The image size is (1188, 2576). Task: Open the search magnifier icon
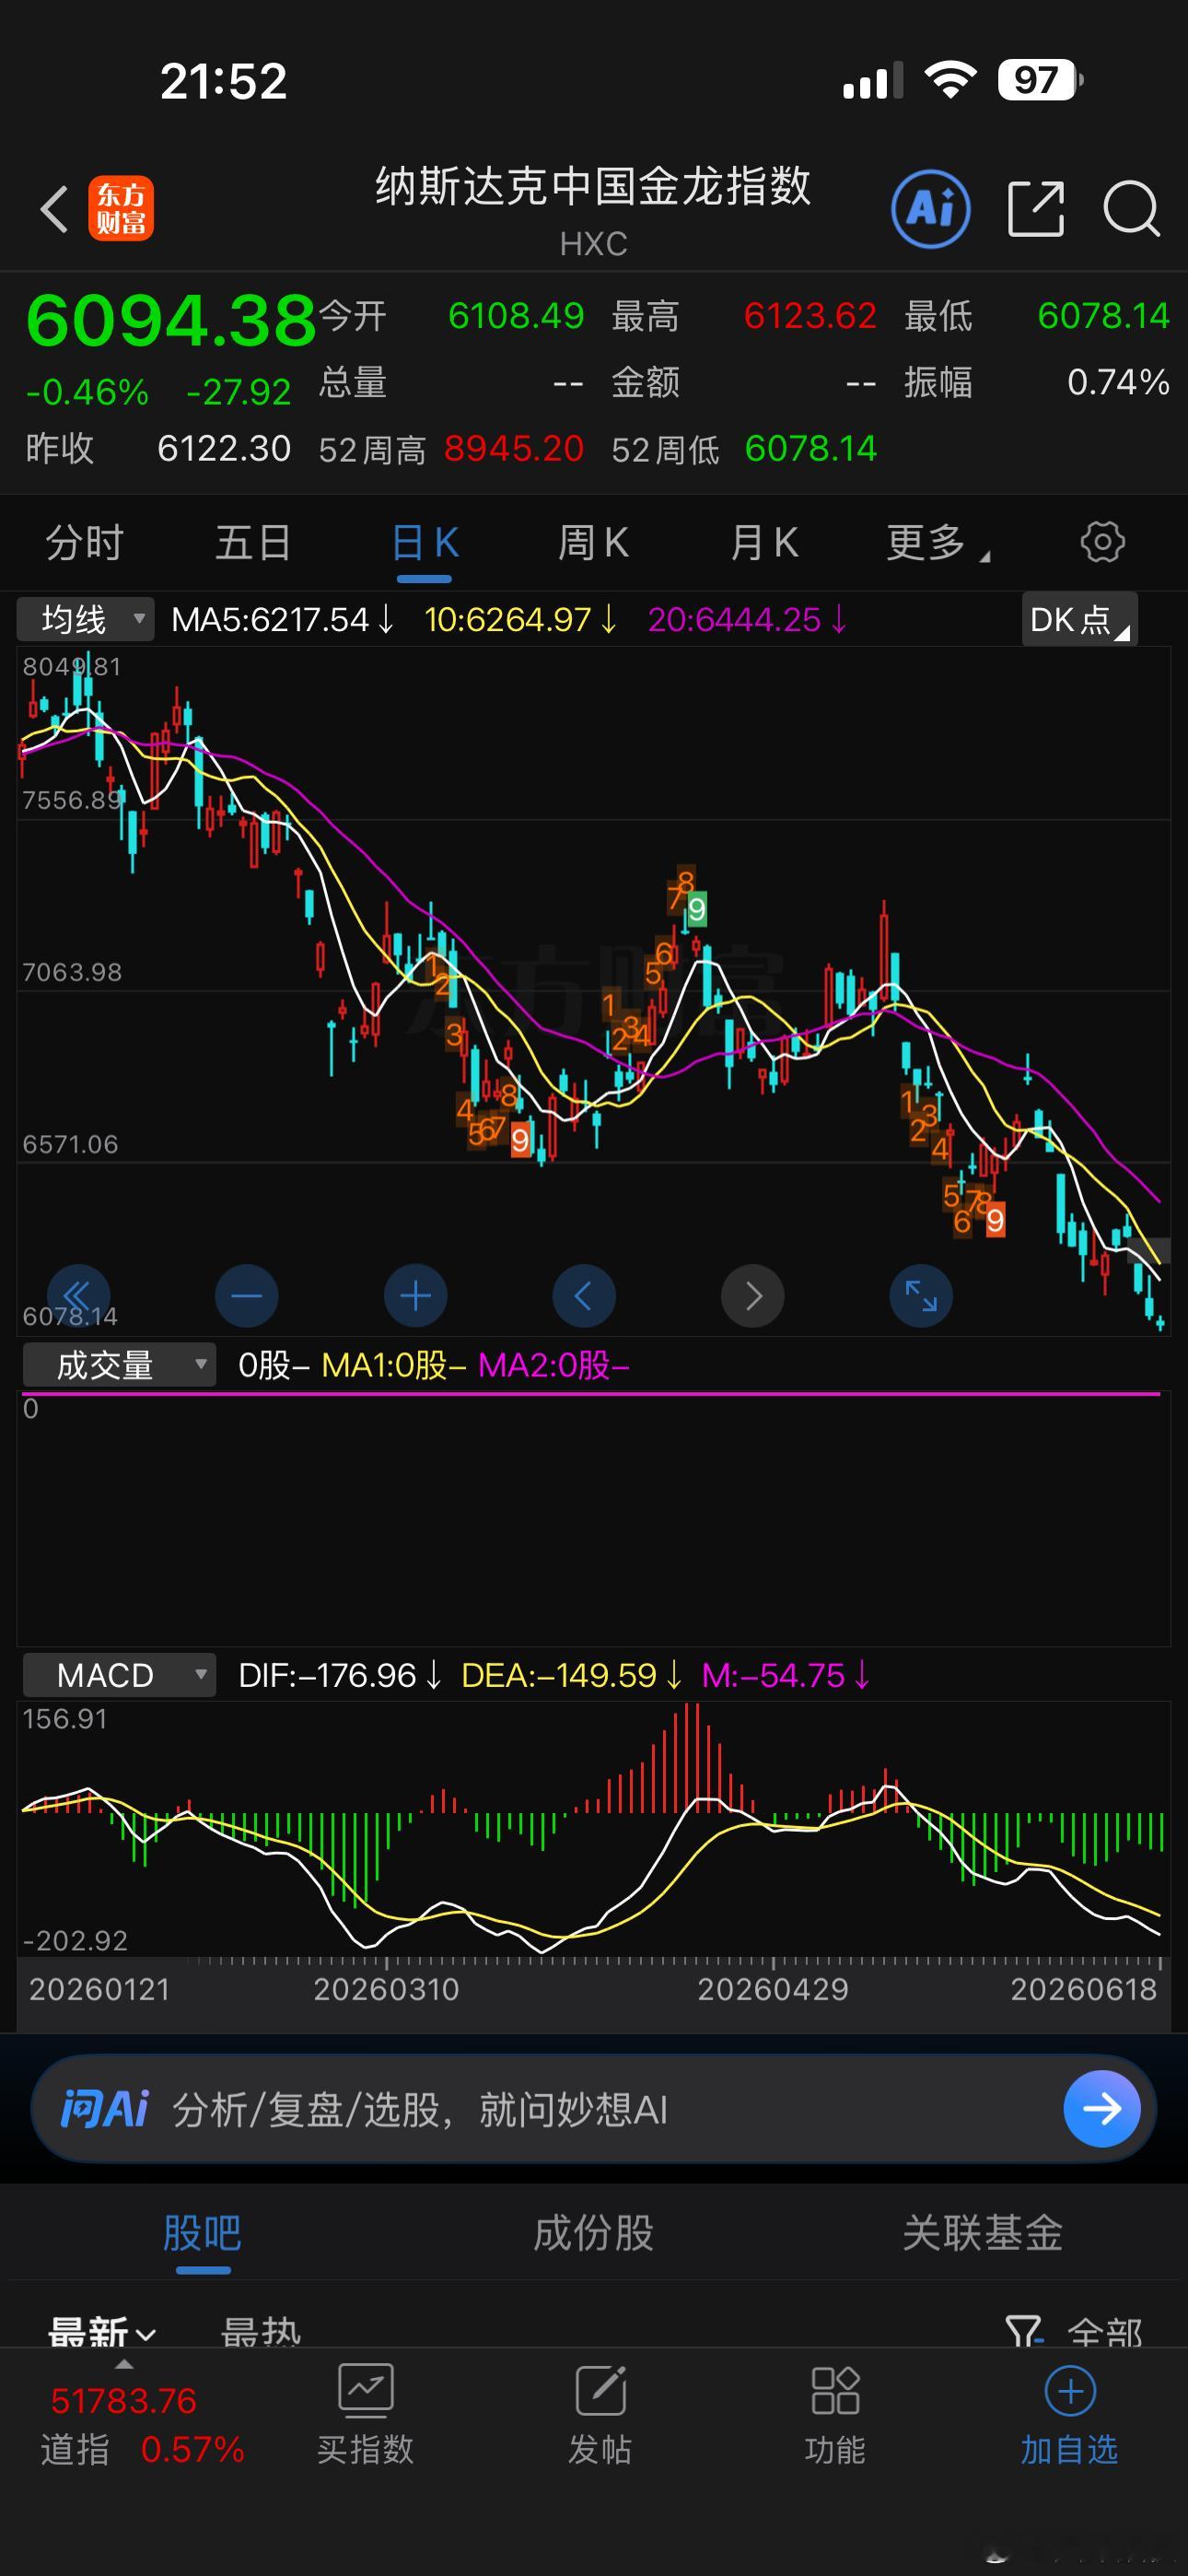pyautogui.click(x=1131, y=209)
